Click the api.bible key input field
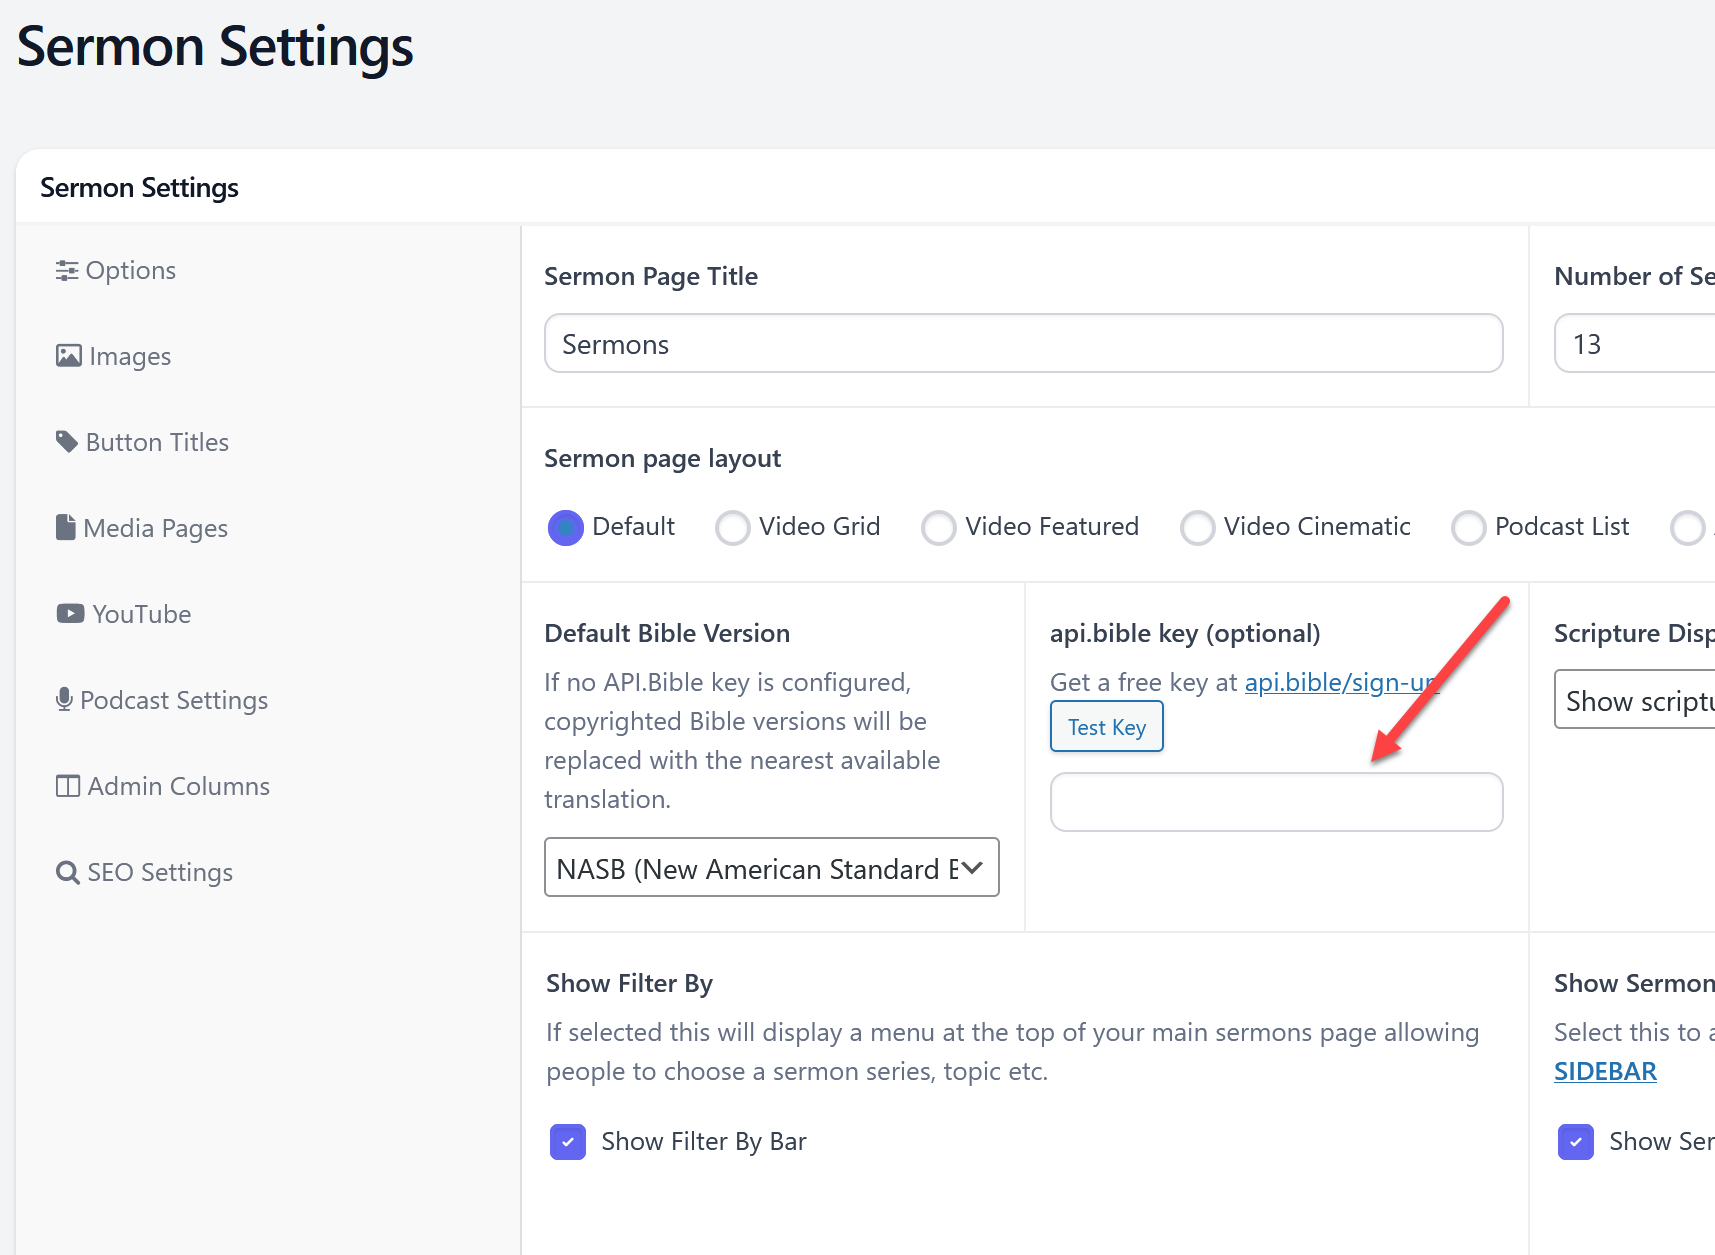Screen dimensions: 1715x1255 click(x=1276, y=802)
